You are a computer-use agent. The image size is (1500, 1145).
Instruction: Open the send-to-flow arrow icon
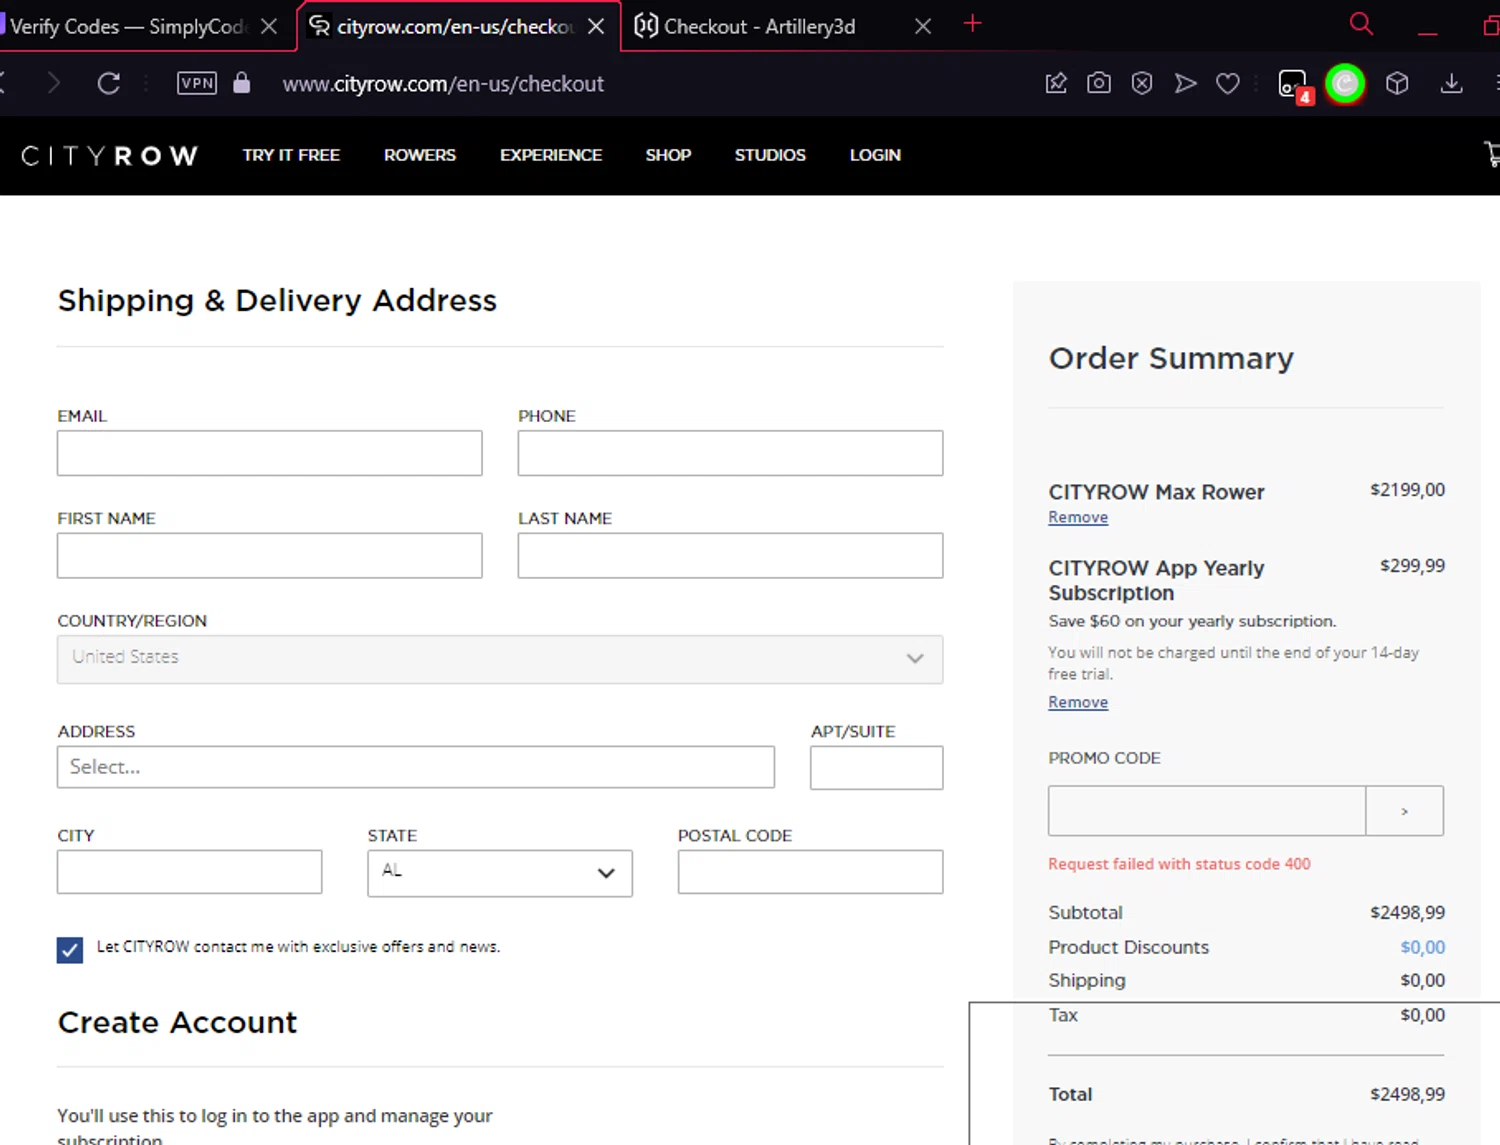(1185, 83)
